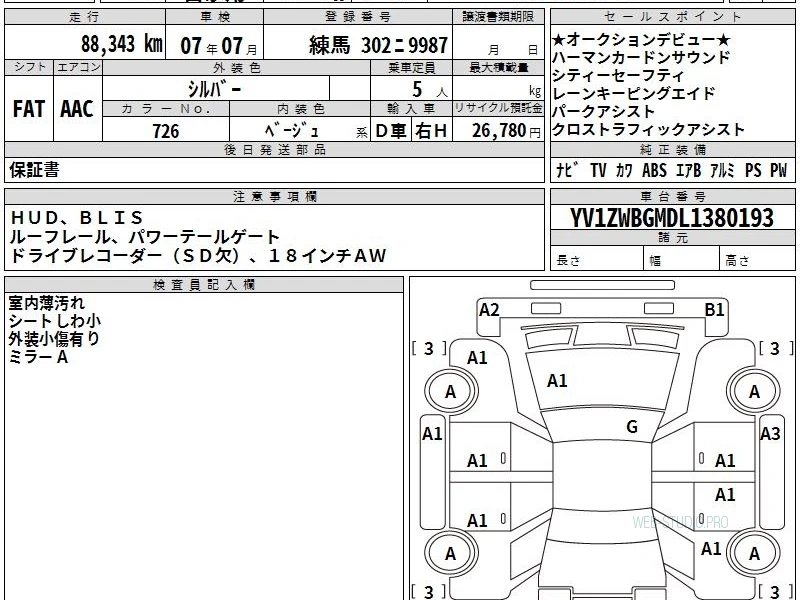800x600 pixels.
Task: Select the exterior color シルバー
Action: click(215, 89)
